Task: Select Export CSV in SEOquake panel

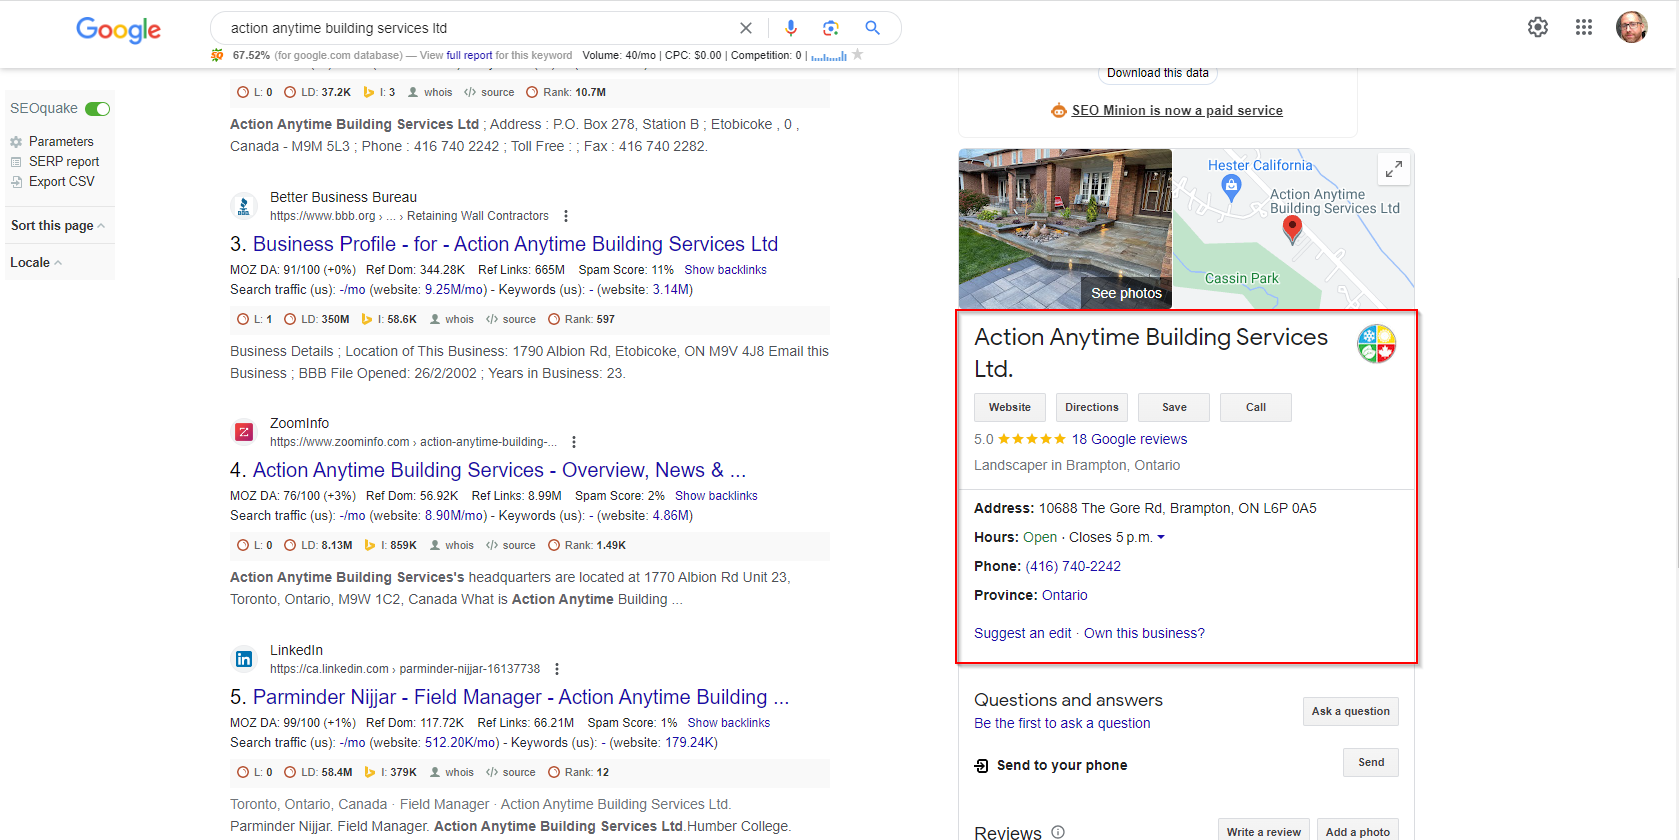Action: [62, 182]
